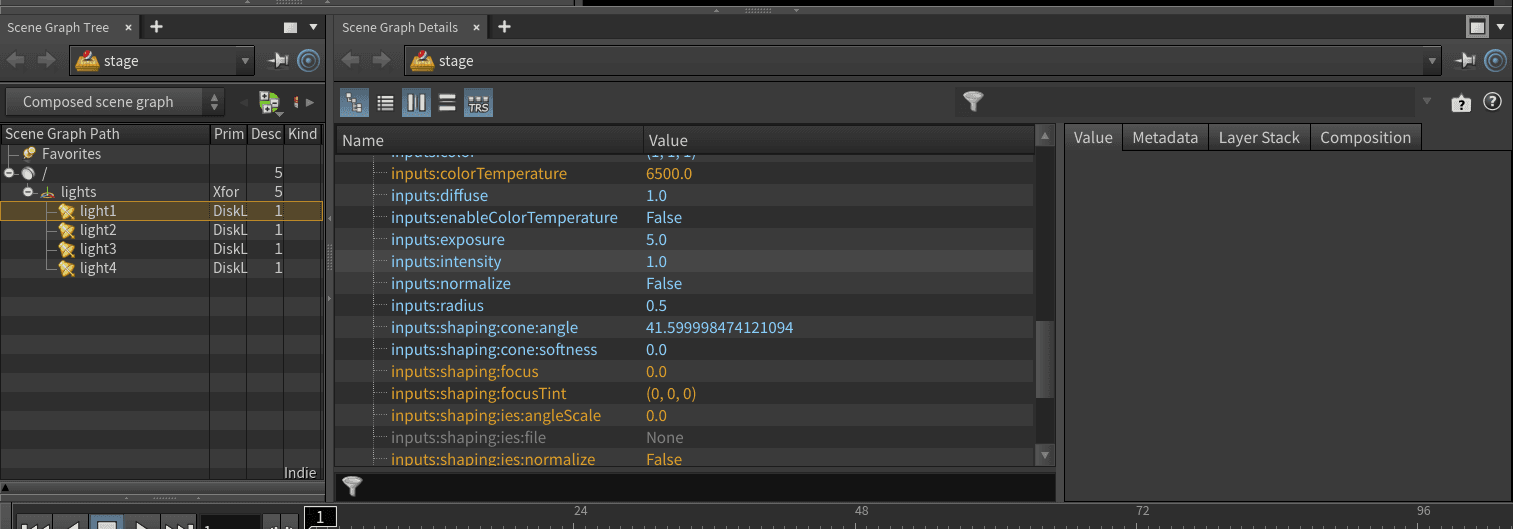The image size is (1513, 529).
Task: Switch to Value tab
Action: [x=1093, y=138]
